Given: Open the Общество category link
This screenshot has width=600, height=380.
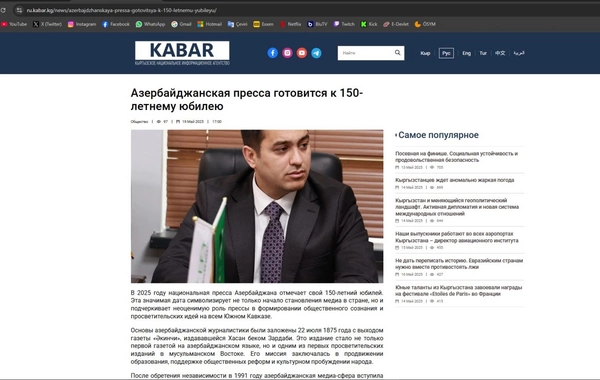Looking at the screenshot, I should tap(139, 122).
